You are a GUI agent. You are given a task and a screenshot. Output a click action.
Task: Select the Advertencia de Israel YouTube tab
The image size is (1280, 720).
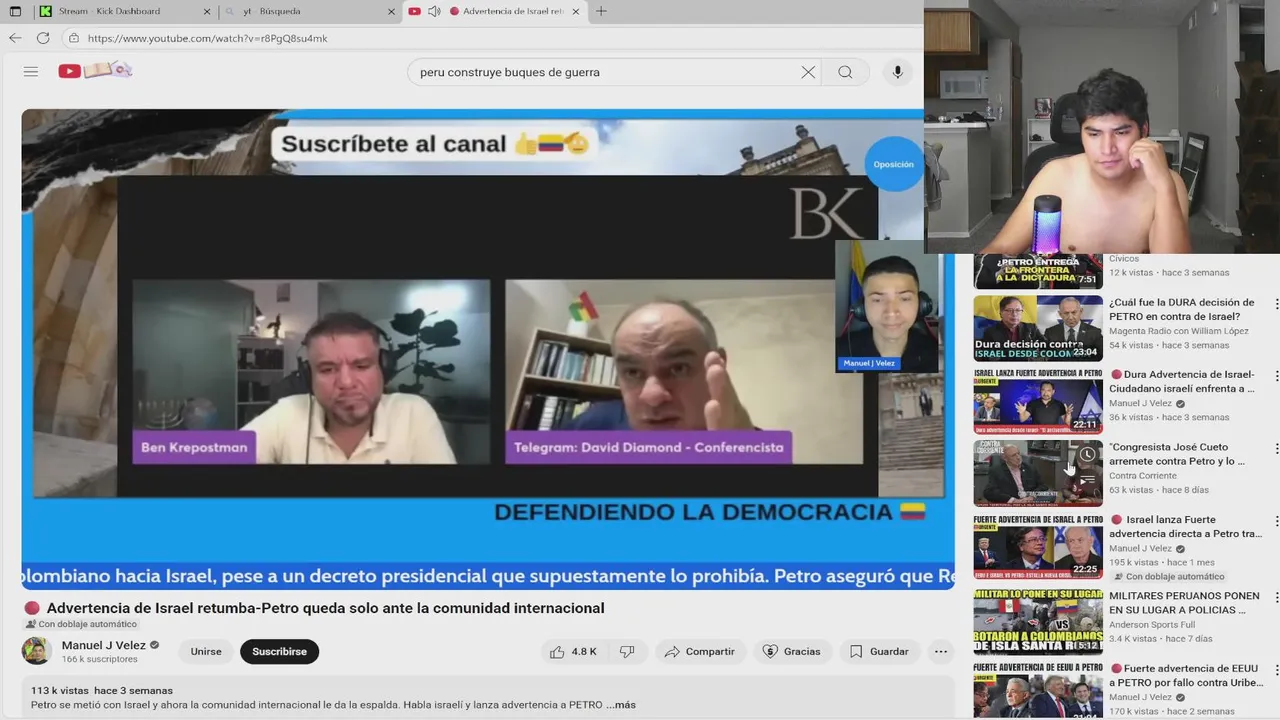tap(495, 11)
